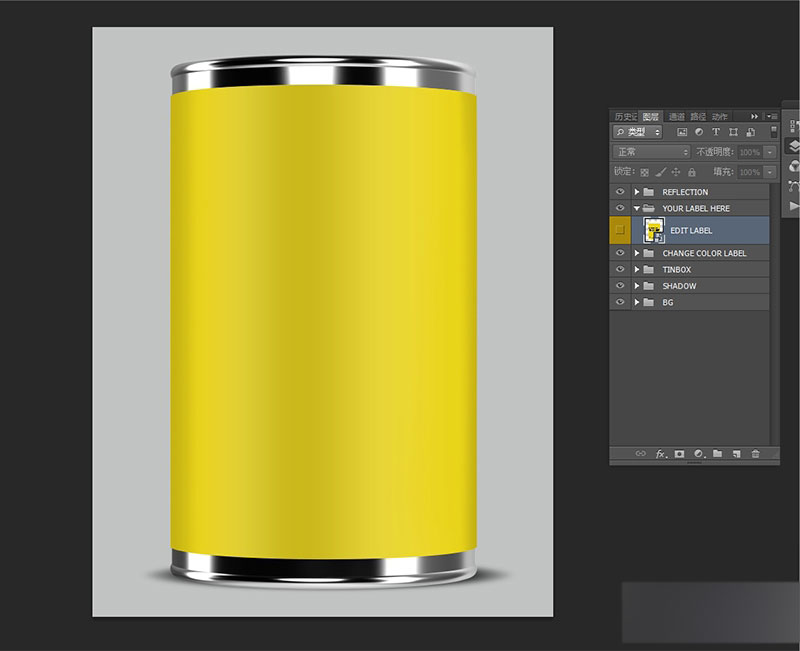
Task: Expand the CHANGE COLOR LABEL group
Action: click(x=637, y=253)
